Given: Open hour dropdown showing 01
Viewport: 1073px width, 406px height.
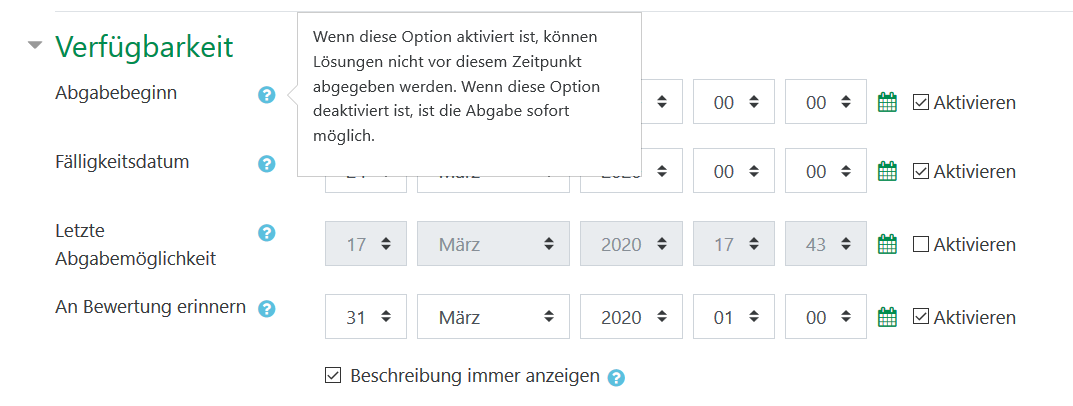Looking at the screenshot, I should tap(733, 318).
